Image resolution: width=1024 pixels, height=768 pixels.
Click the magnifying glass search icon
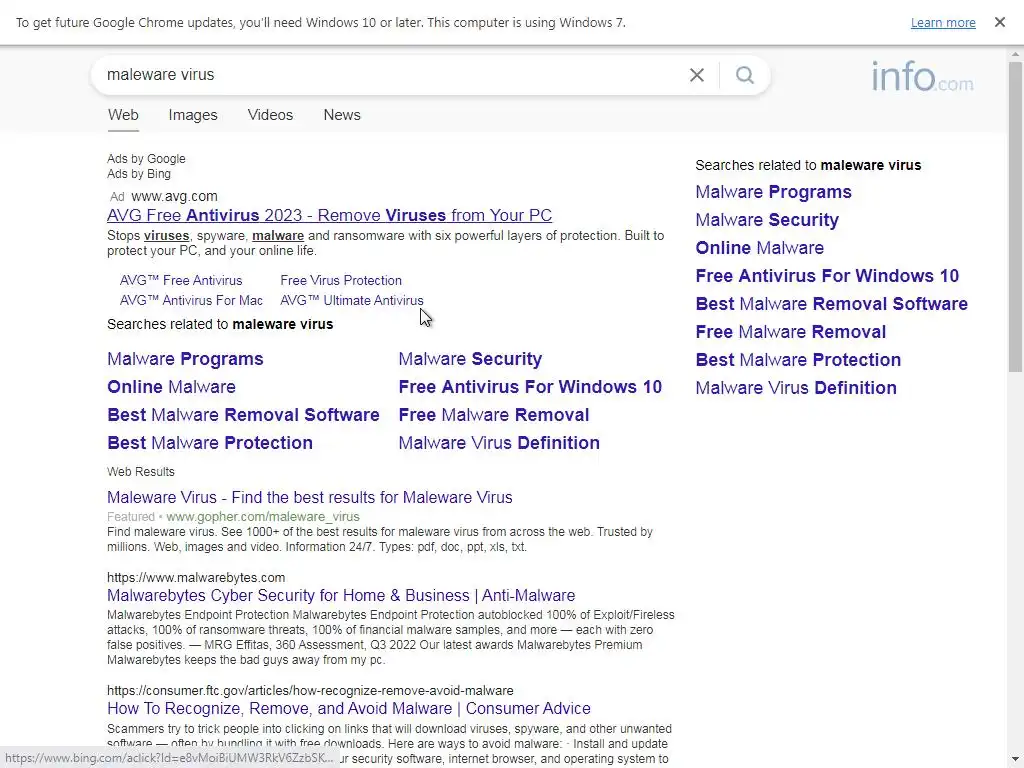[745, 75]
